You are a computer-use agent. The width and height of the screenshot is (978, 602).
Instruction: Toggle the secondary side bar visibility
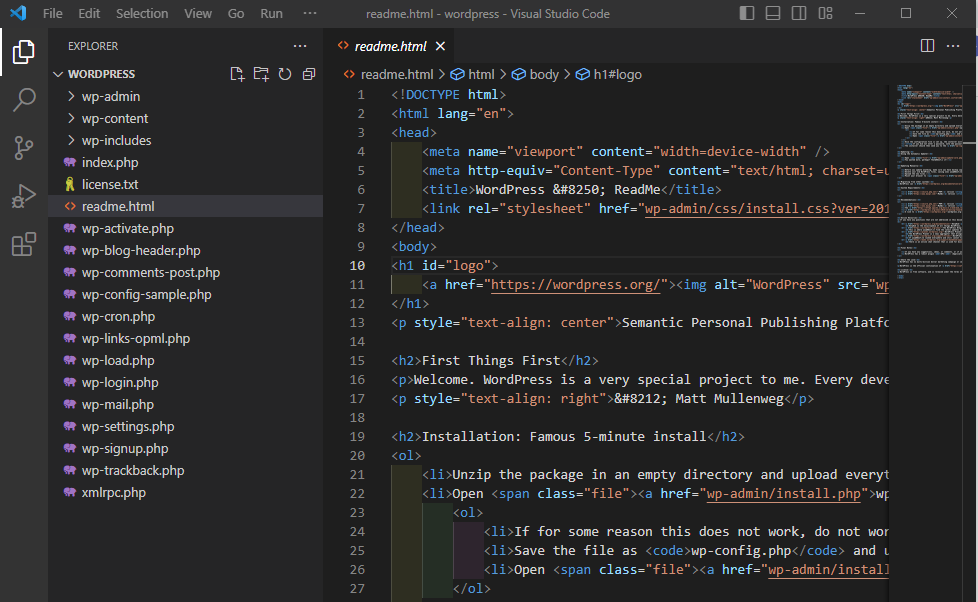pos(798,13)
